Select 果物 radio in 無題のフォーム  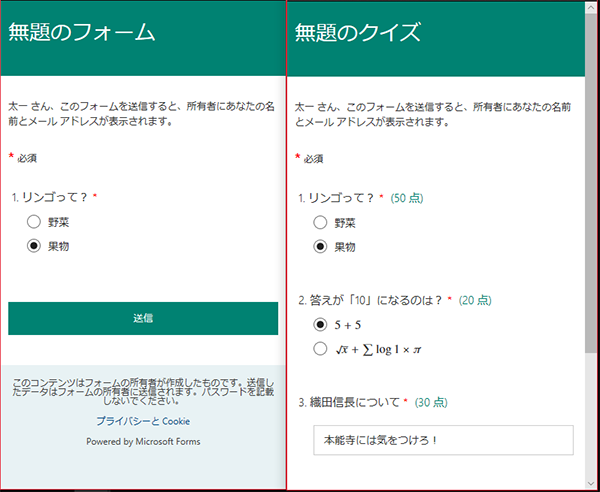[x=34, y=246]
